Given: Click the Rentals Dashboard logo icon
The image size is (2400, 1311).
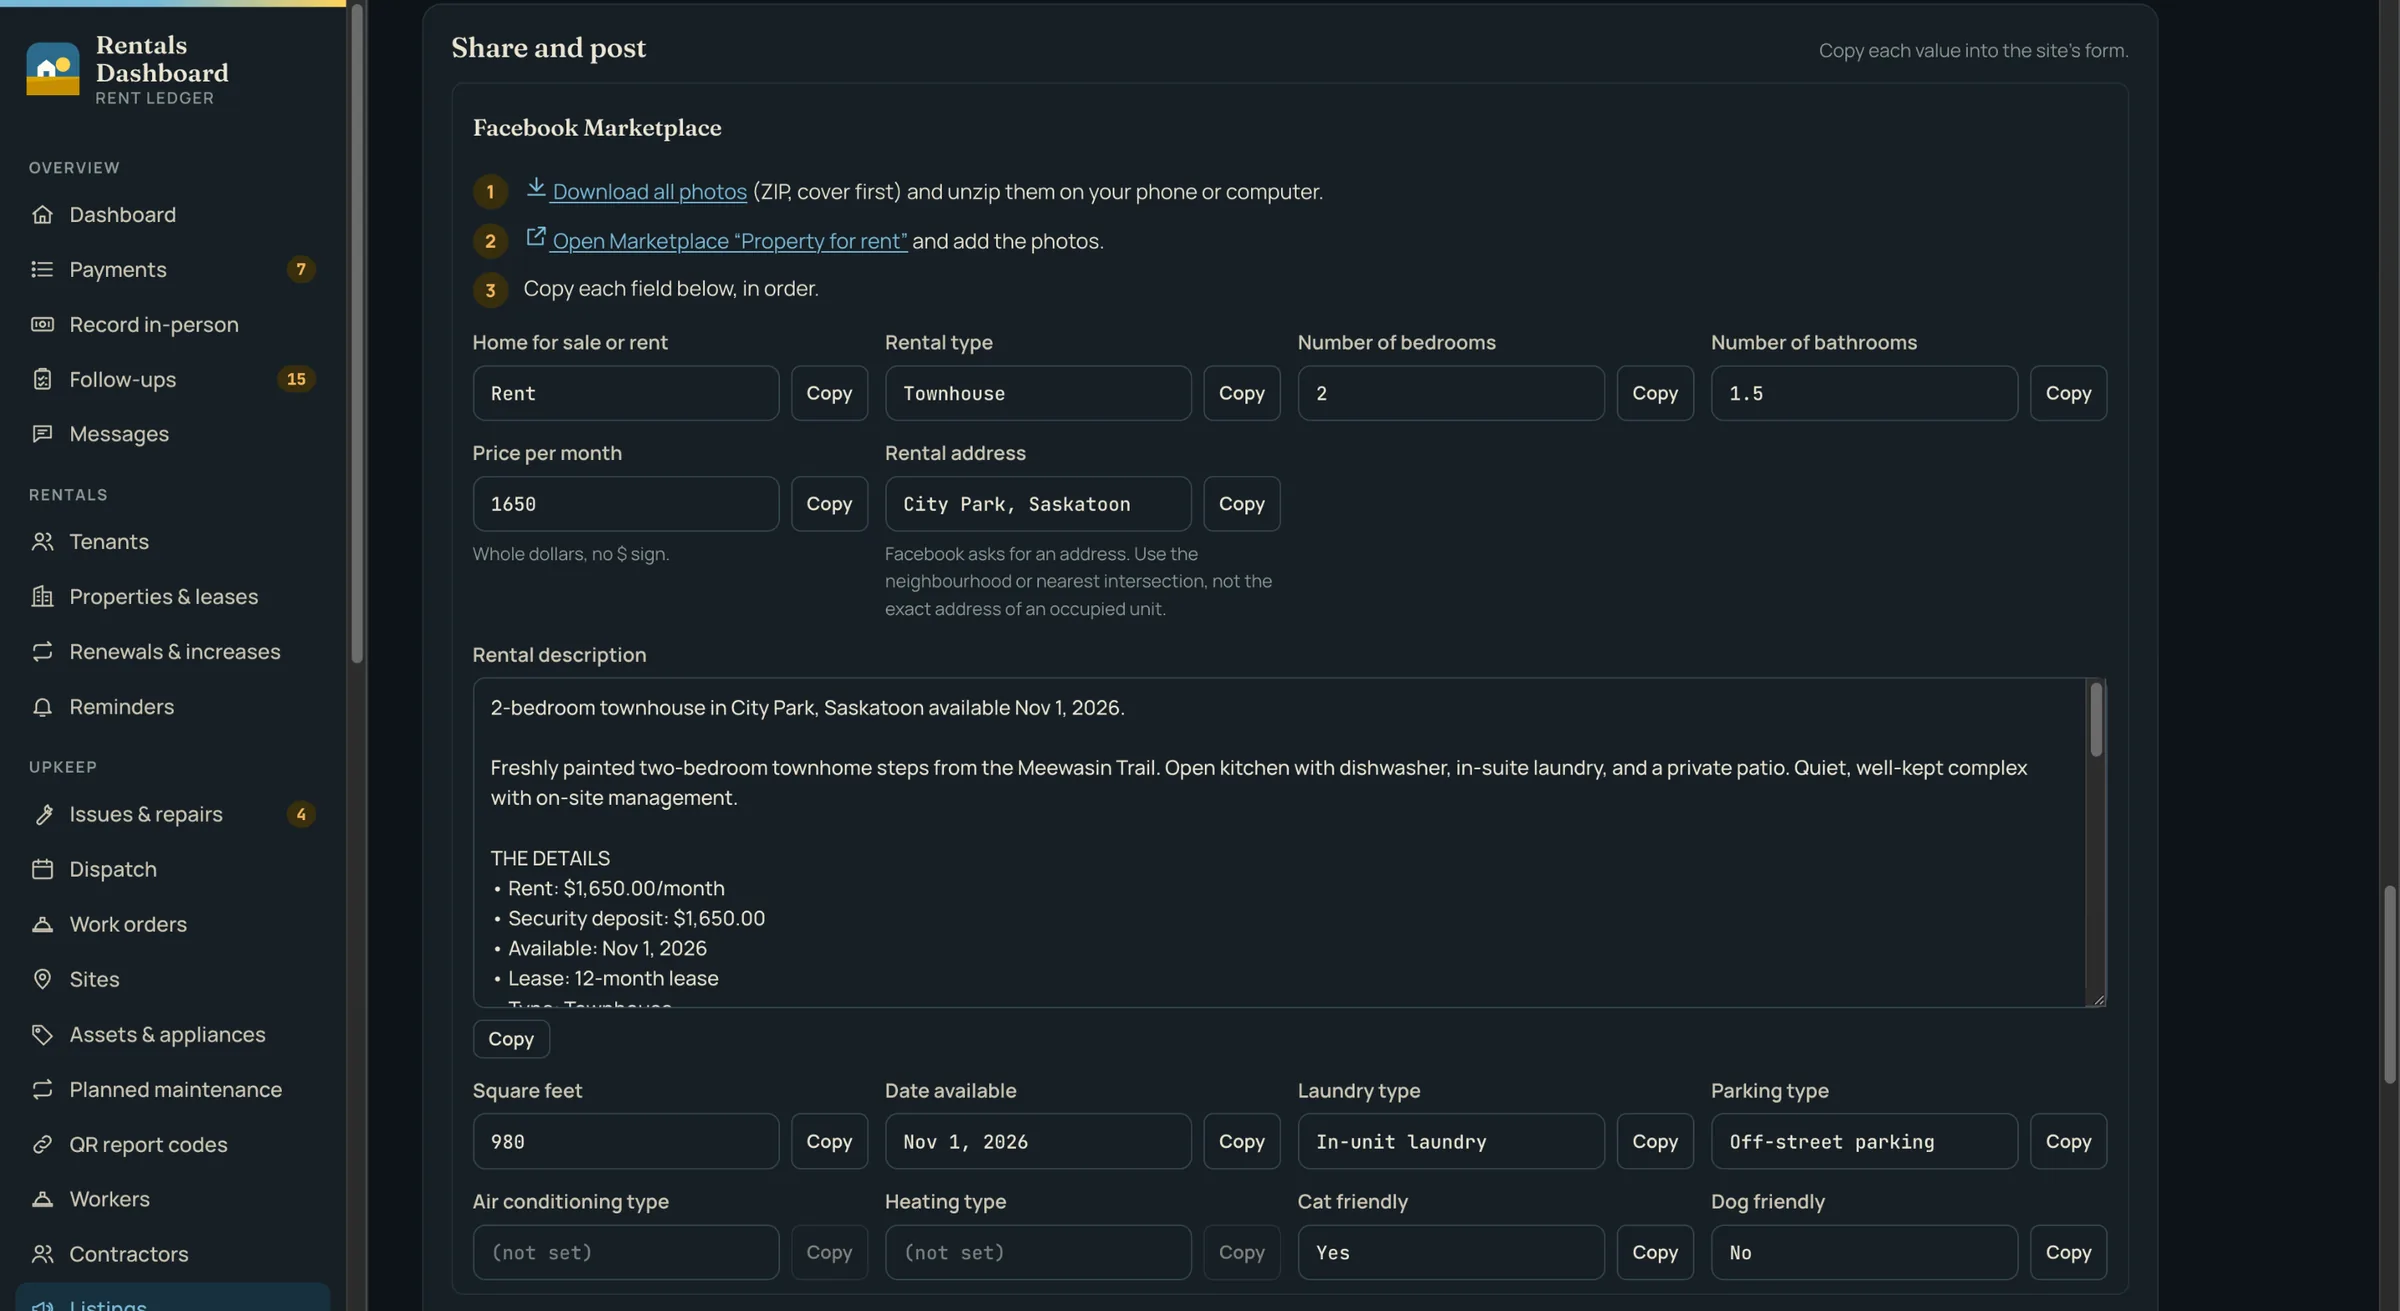Looking at the screenshot, I should (52, 69).
